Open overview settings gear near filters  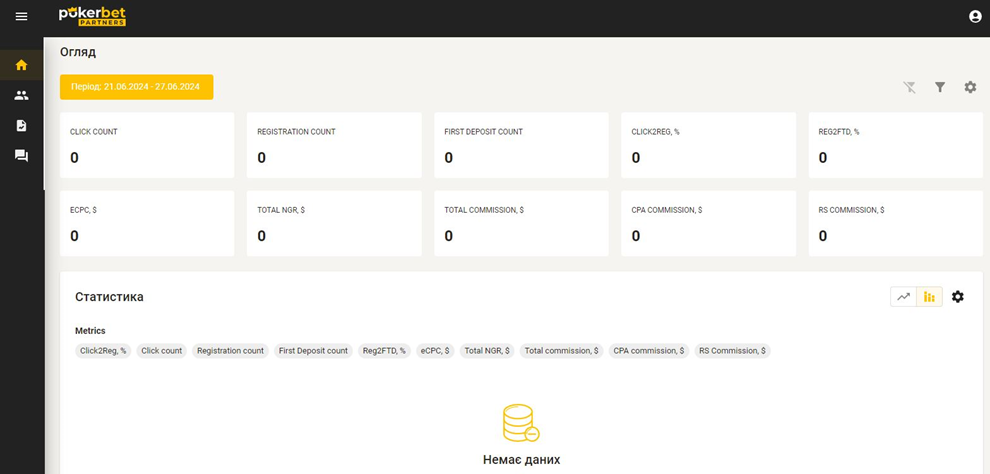tap(970, 87)
